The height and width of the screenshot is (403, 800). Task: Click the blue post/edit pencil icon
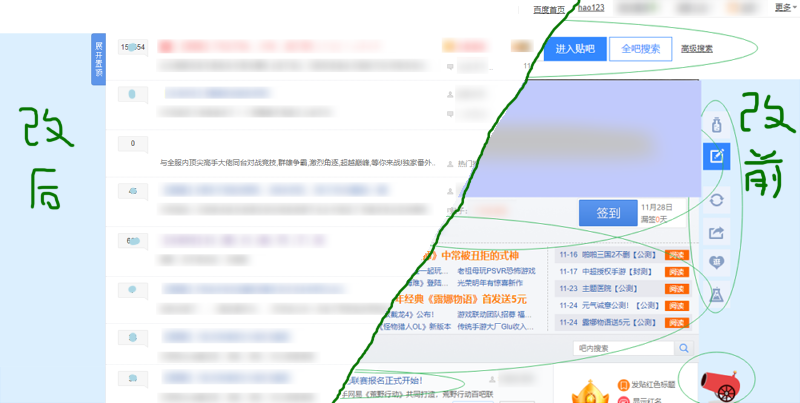716,156
